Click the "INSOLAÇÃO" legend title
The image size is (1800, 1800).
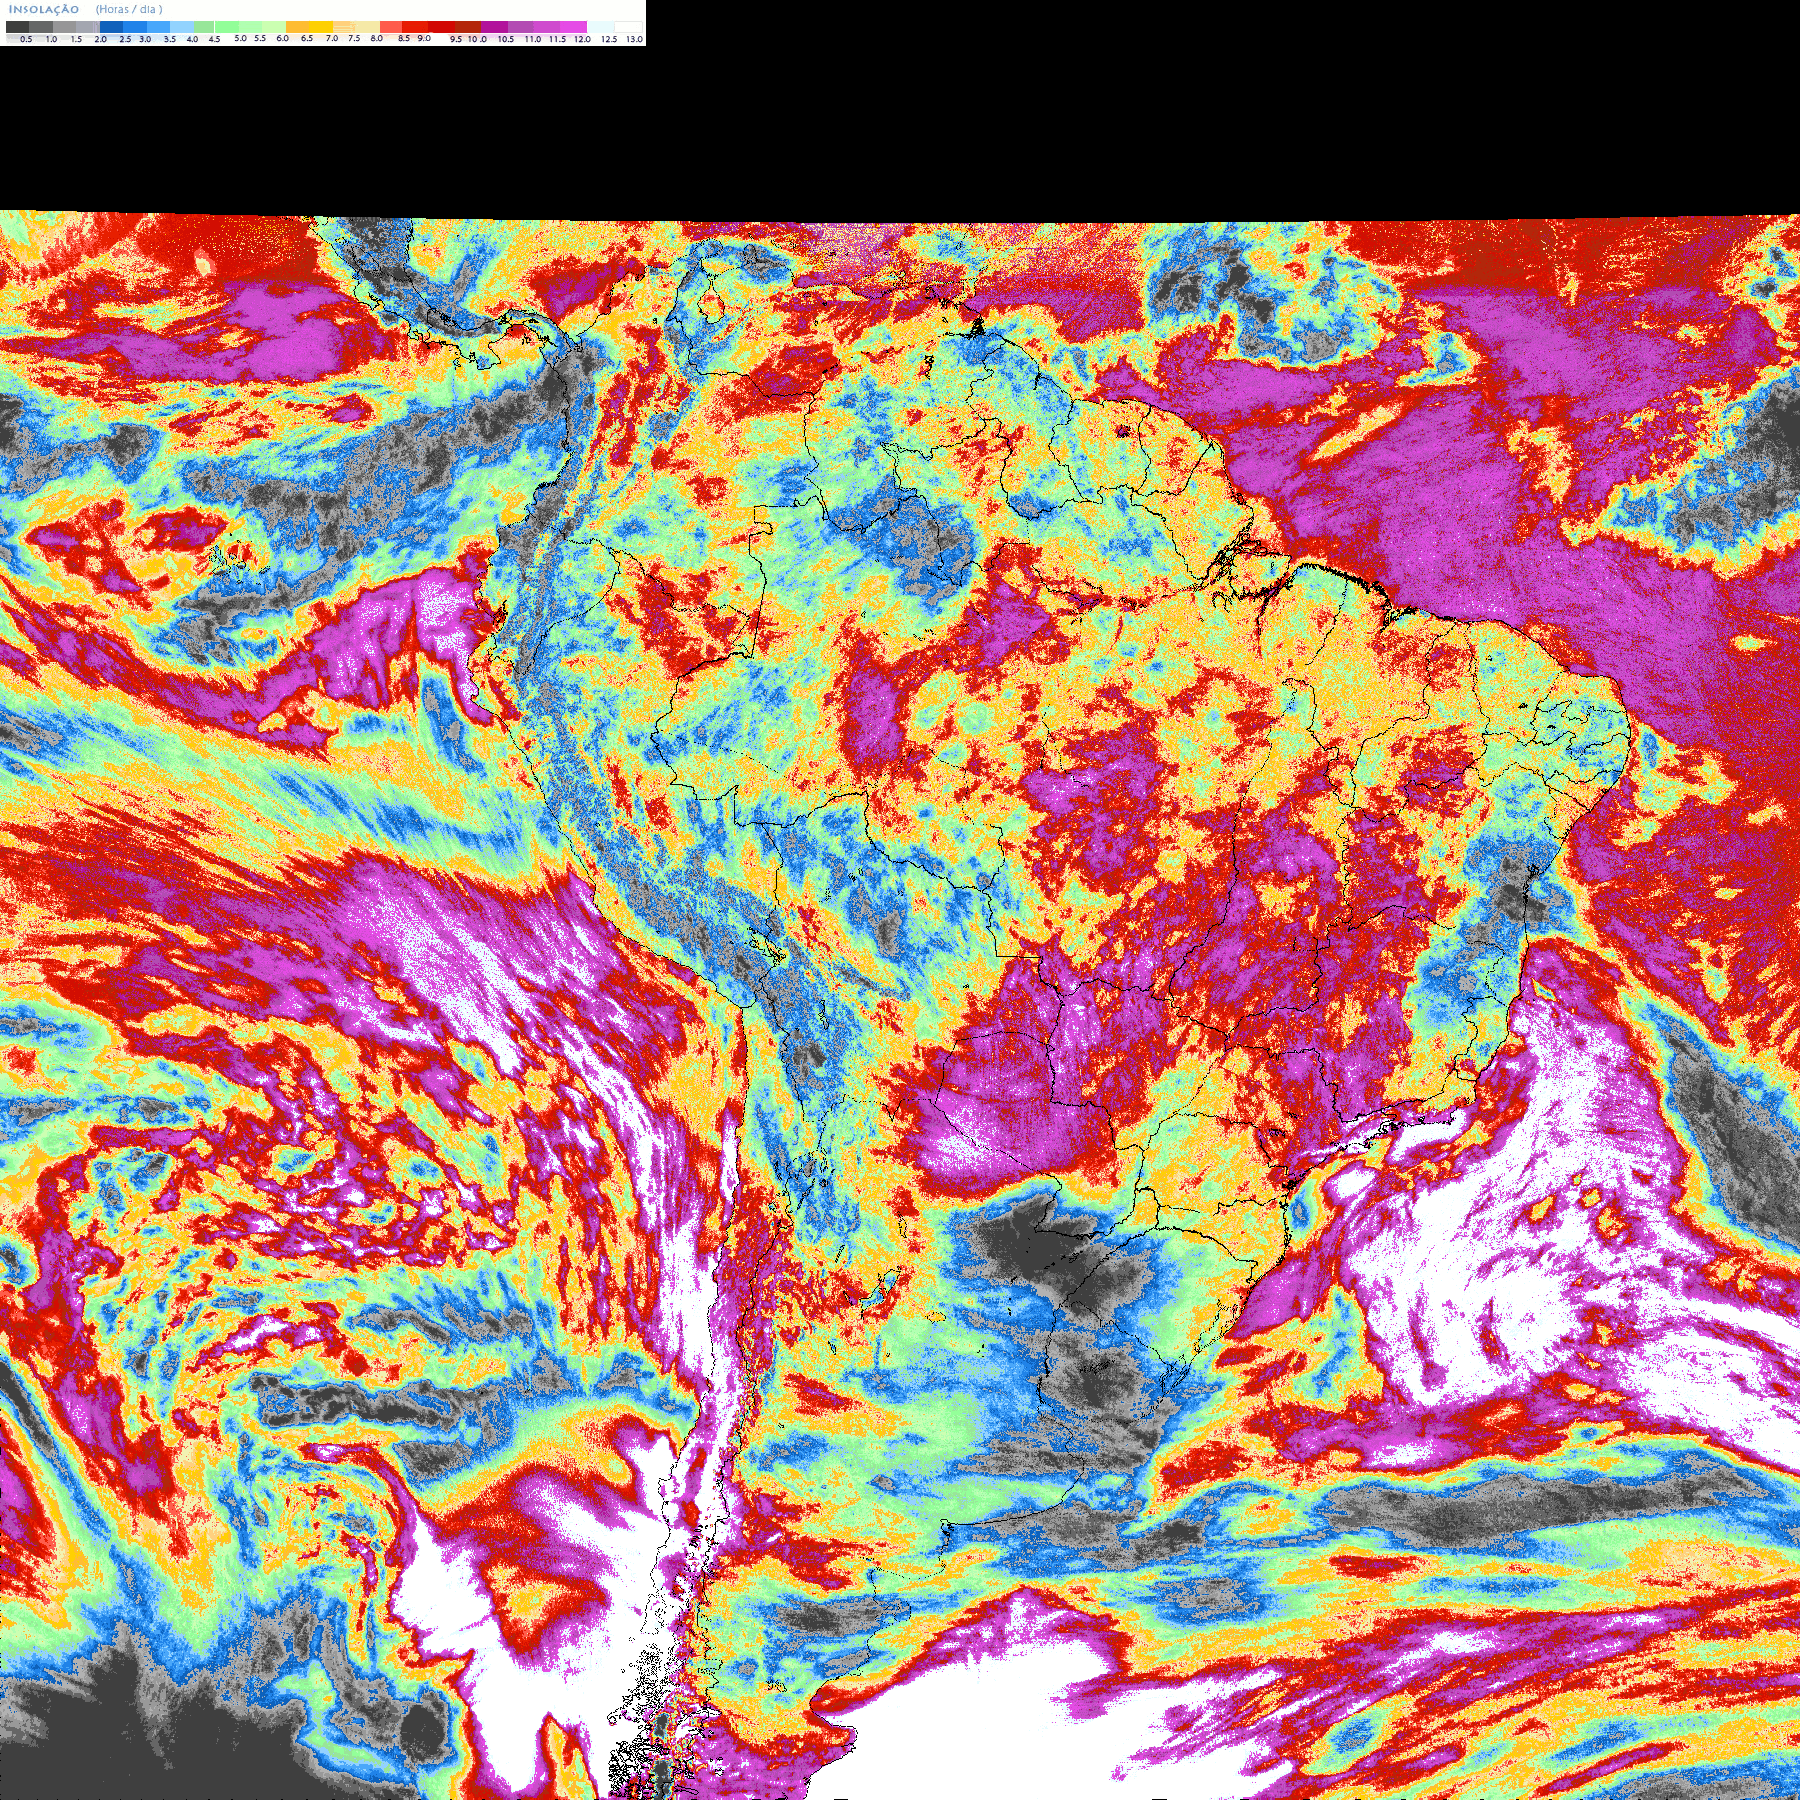pos(44,9)
